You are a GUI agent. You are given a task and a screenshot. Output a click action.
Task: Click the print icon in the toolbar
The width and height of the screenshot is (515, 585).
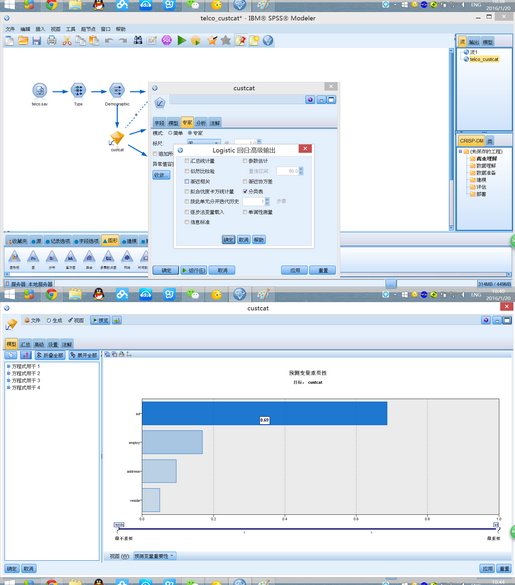pyautogui.click(x=52, y=41)
